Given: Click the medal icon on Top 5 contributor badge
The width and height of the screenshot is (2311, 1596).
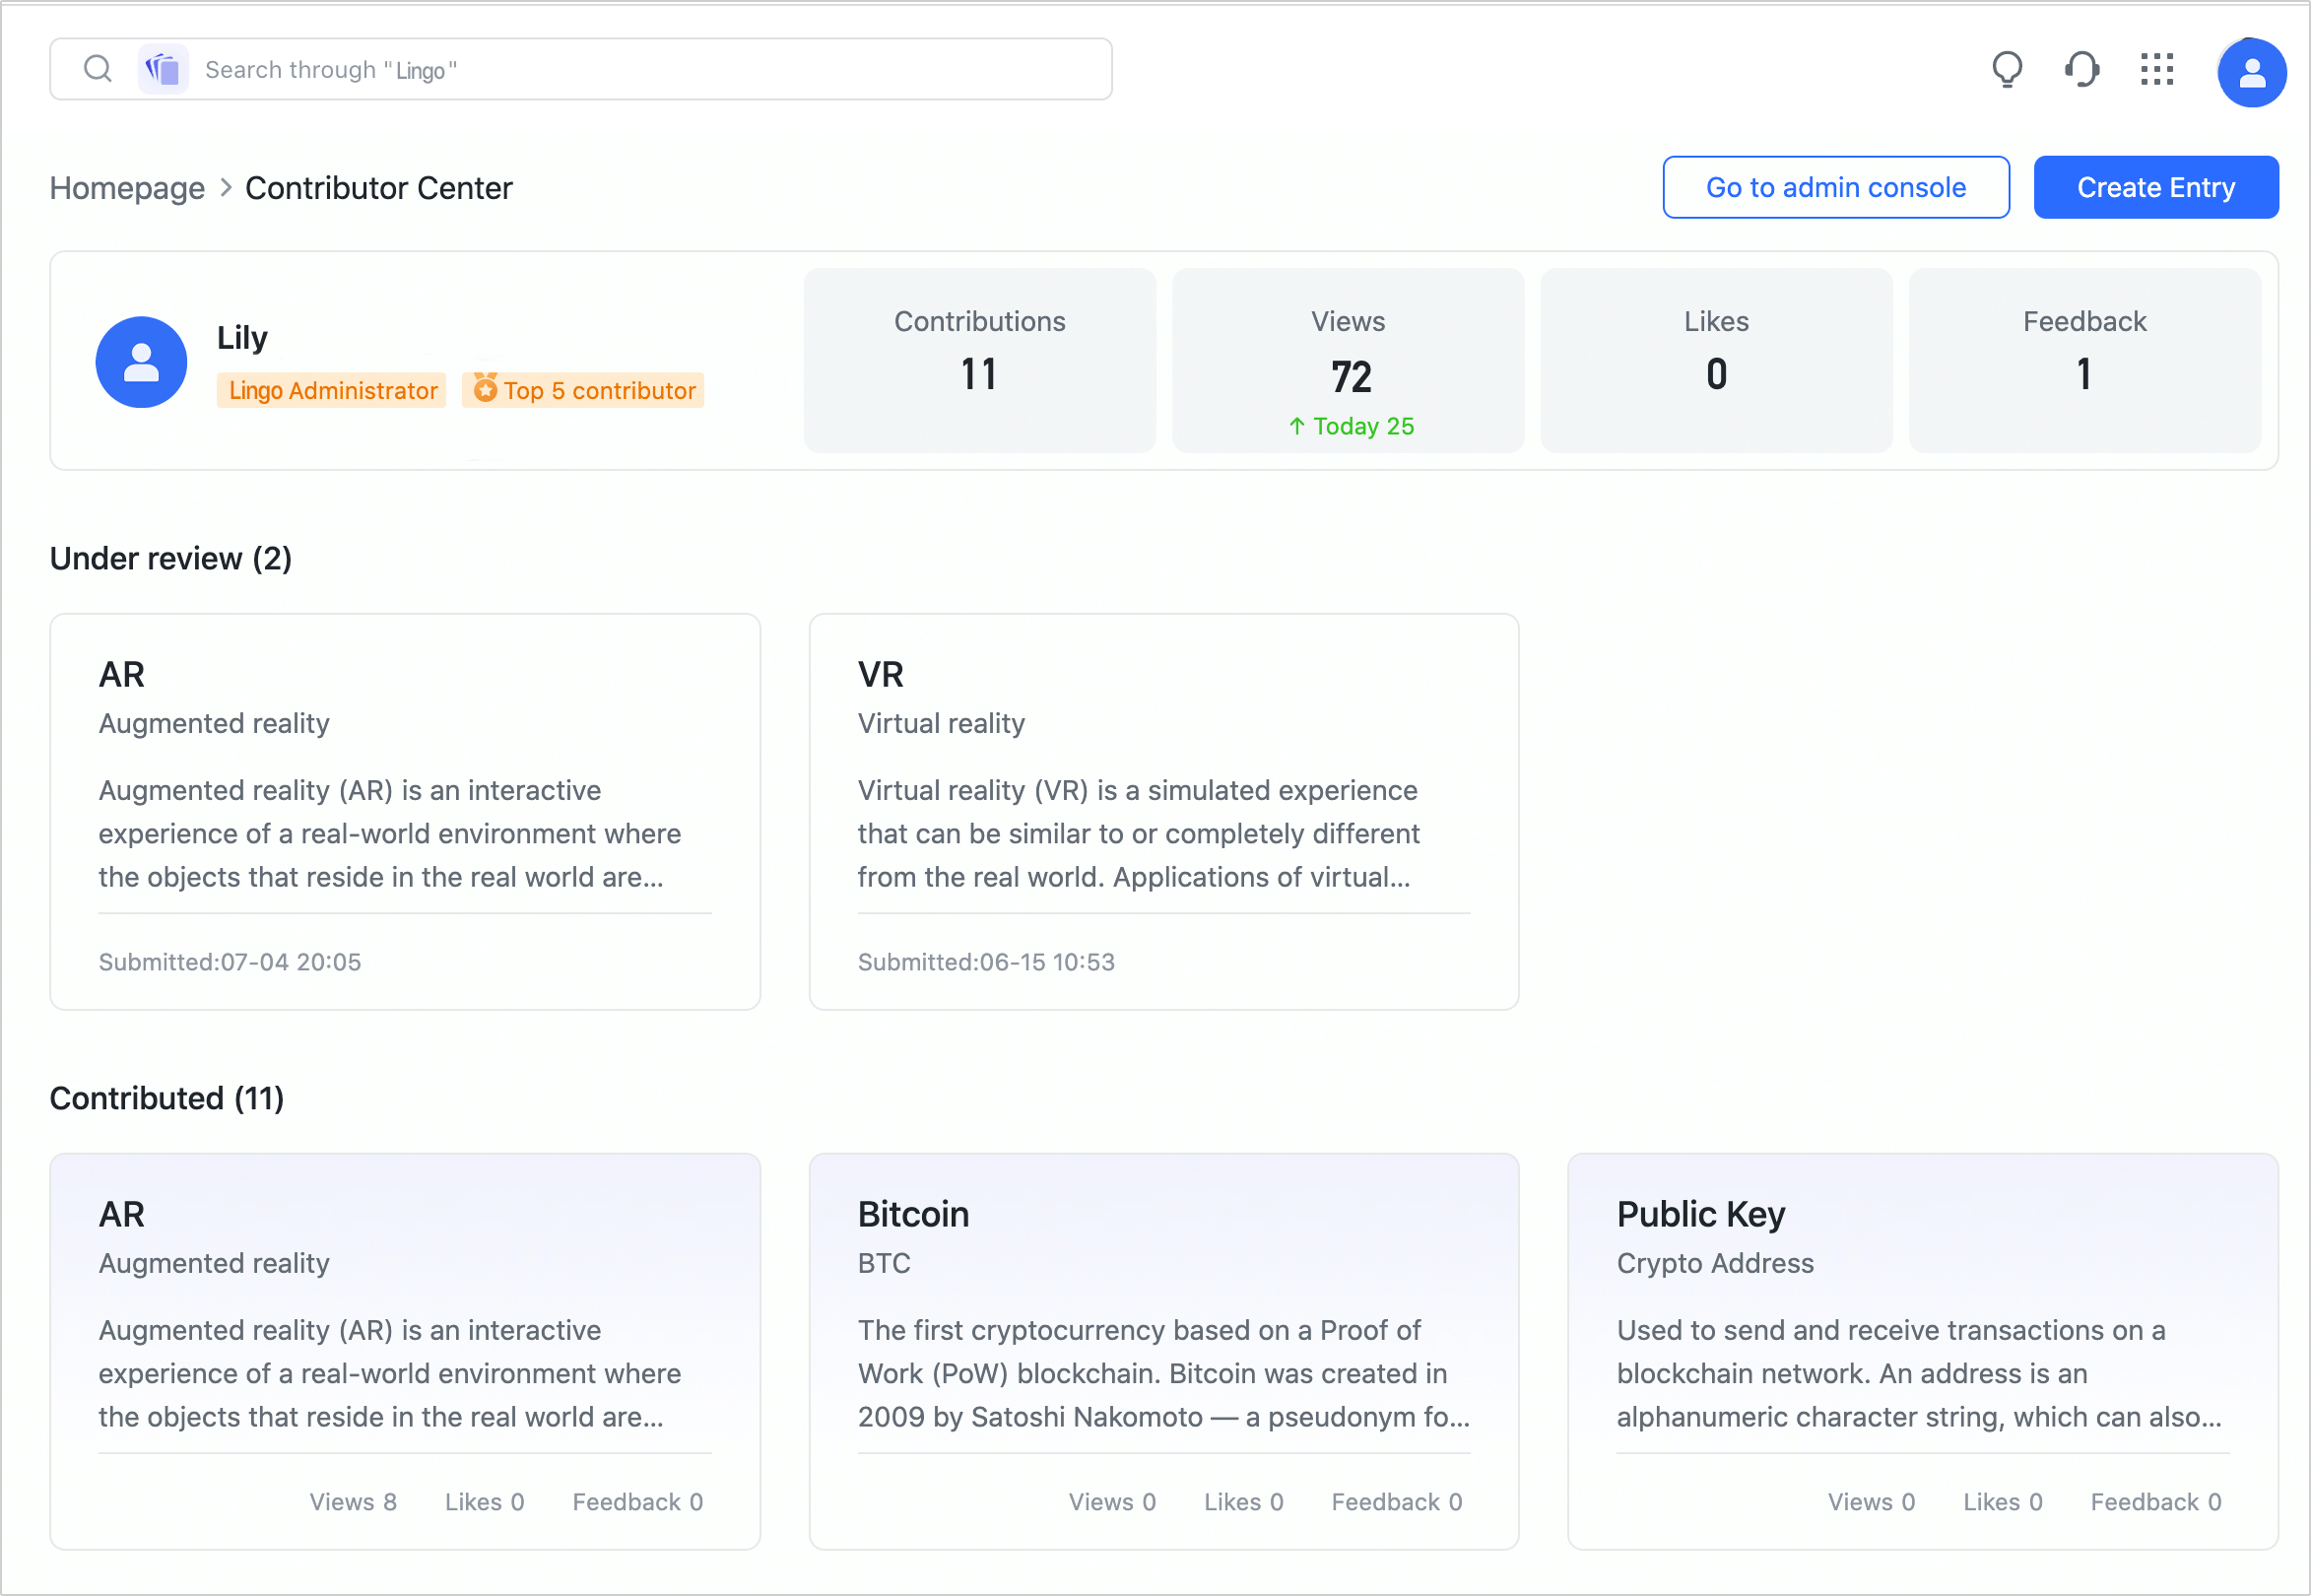Looking at the screenshot, I should click(486, 390).
